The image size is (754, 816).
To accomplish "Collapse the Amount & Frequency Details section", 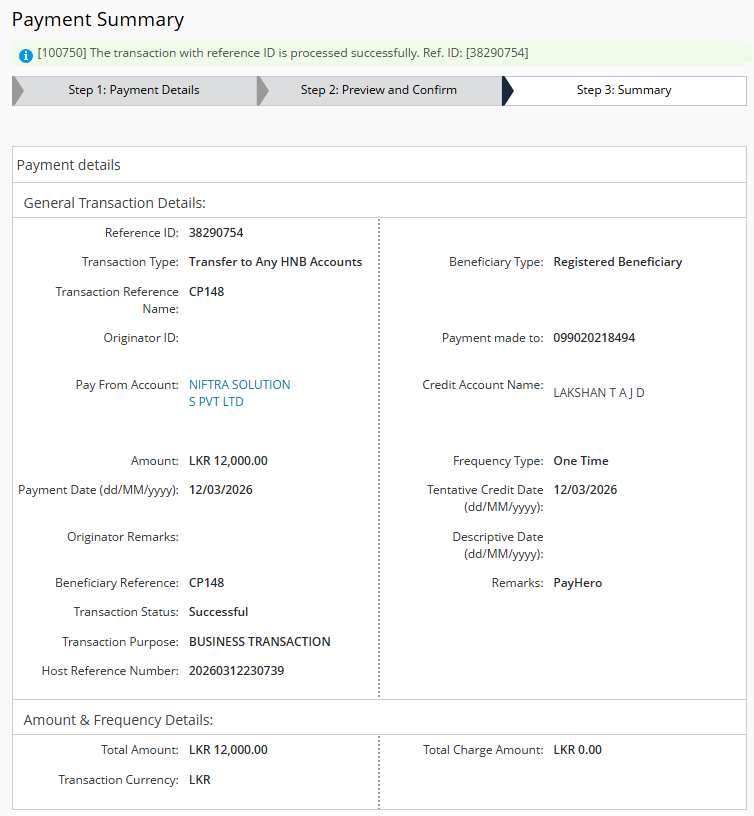I will 118,719.
